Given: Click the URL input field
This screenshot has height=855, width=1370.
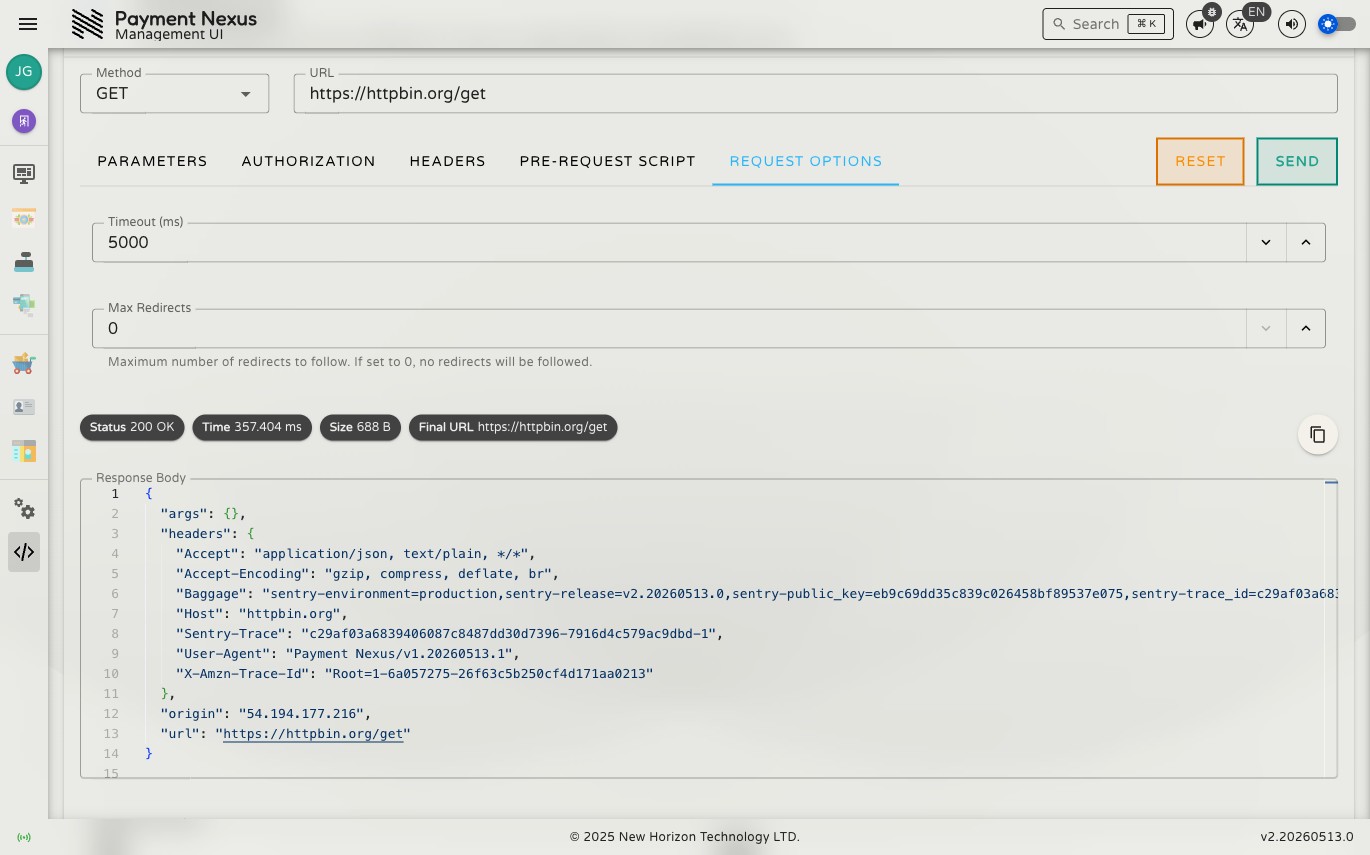Looking at the screenshot, I should [815, 93].
